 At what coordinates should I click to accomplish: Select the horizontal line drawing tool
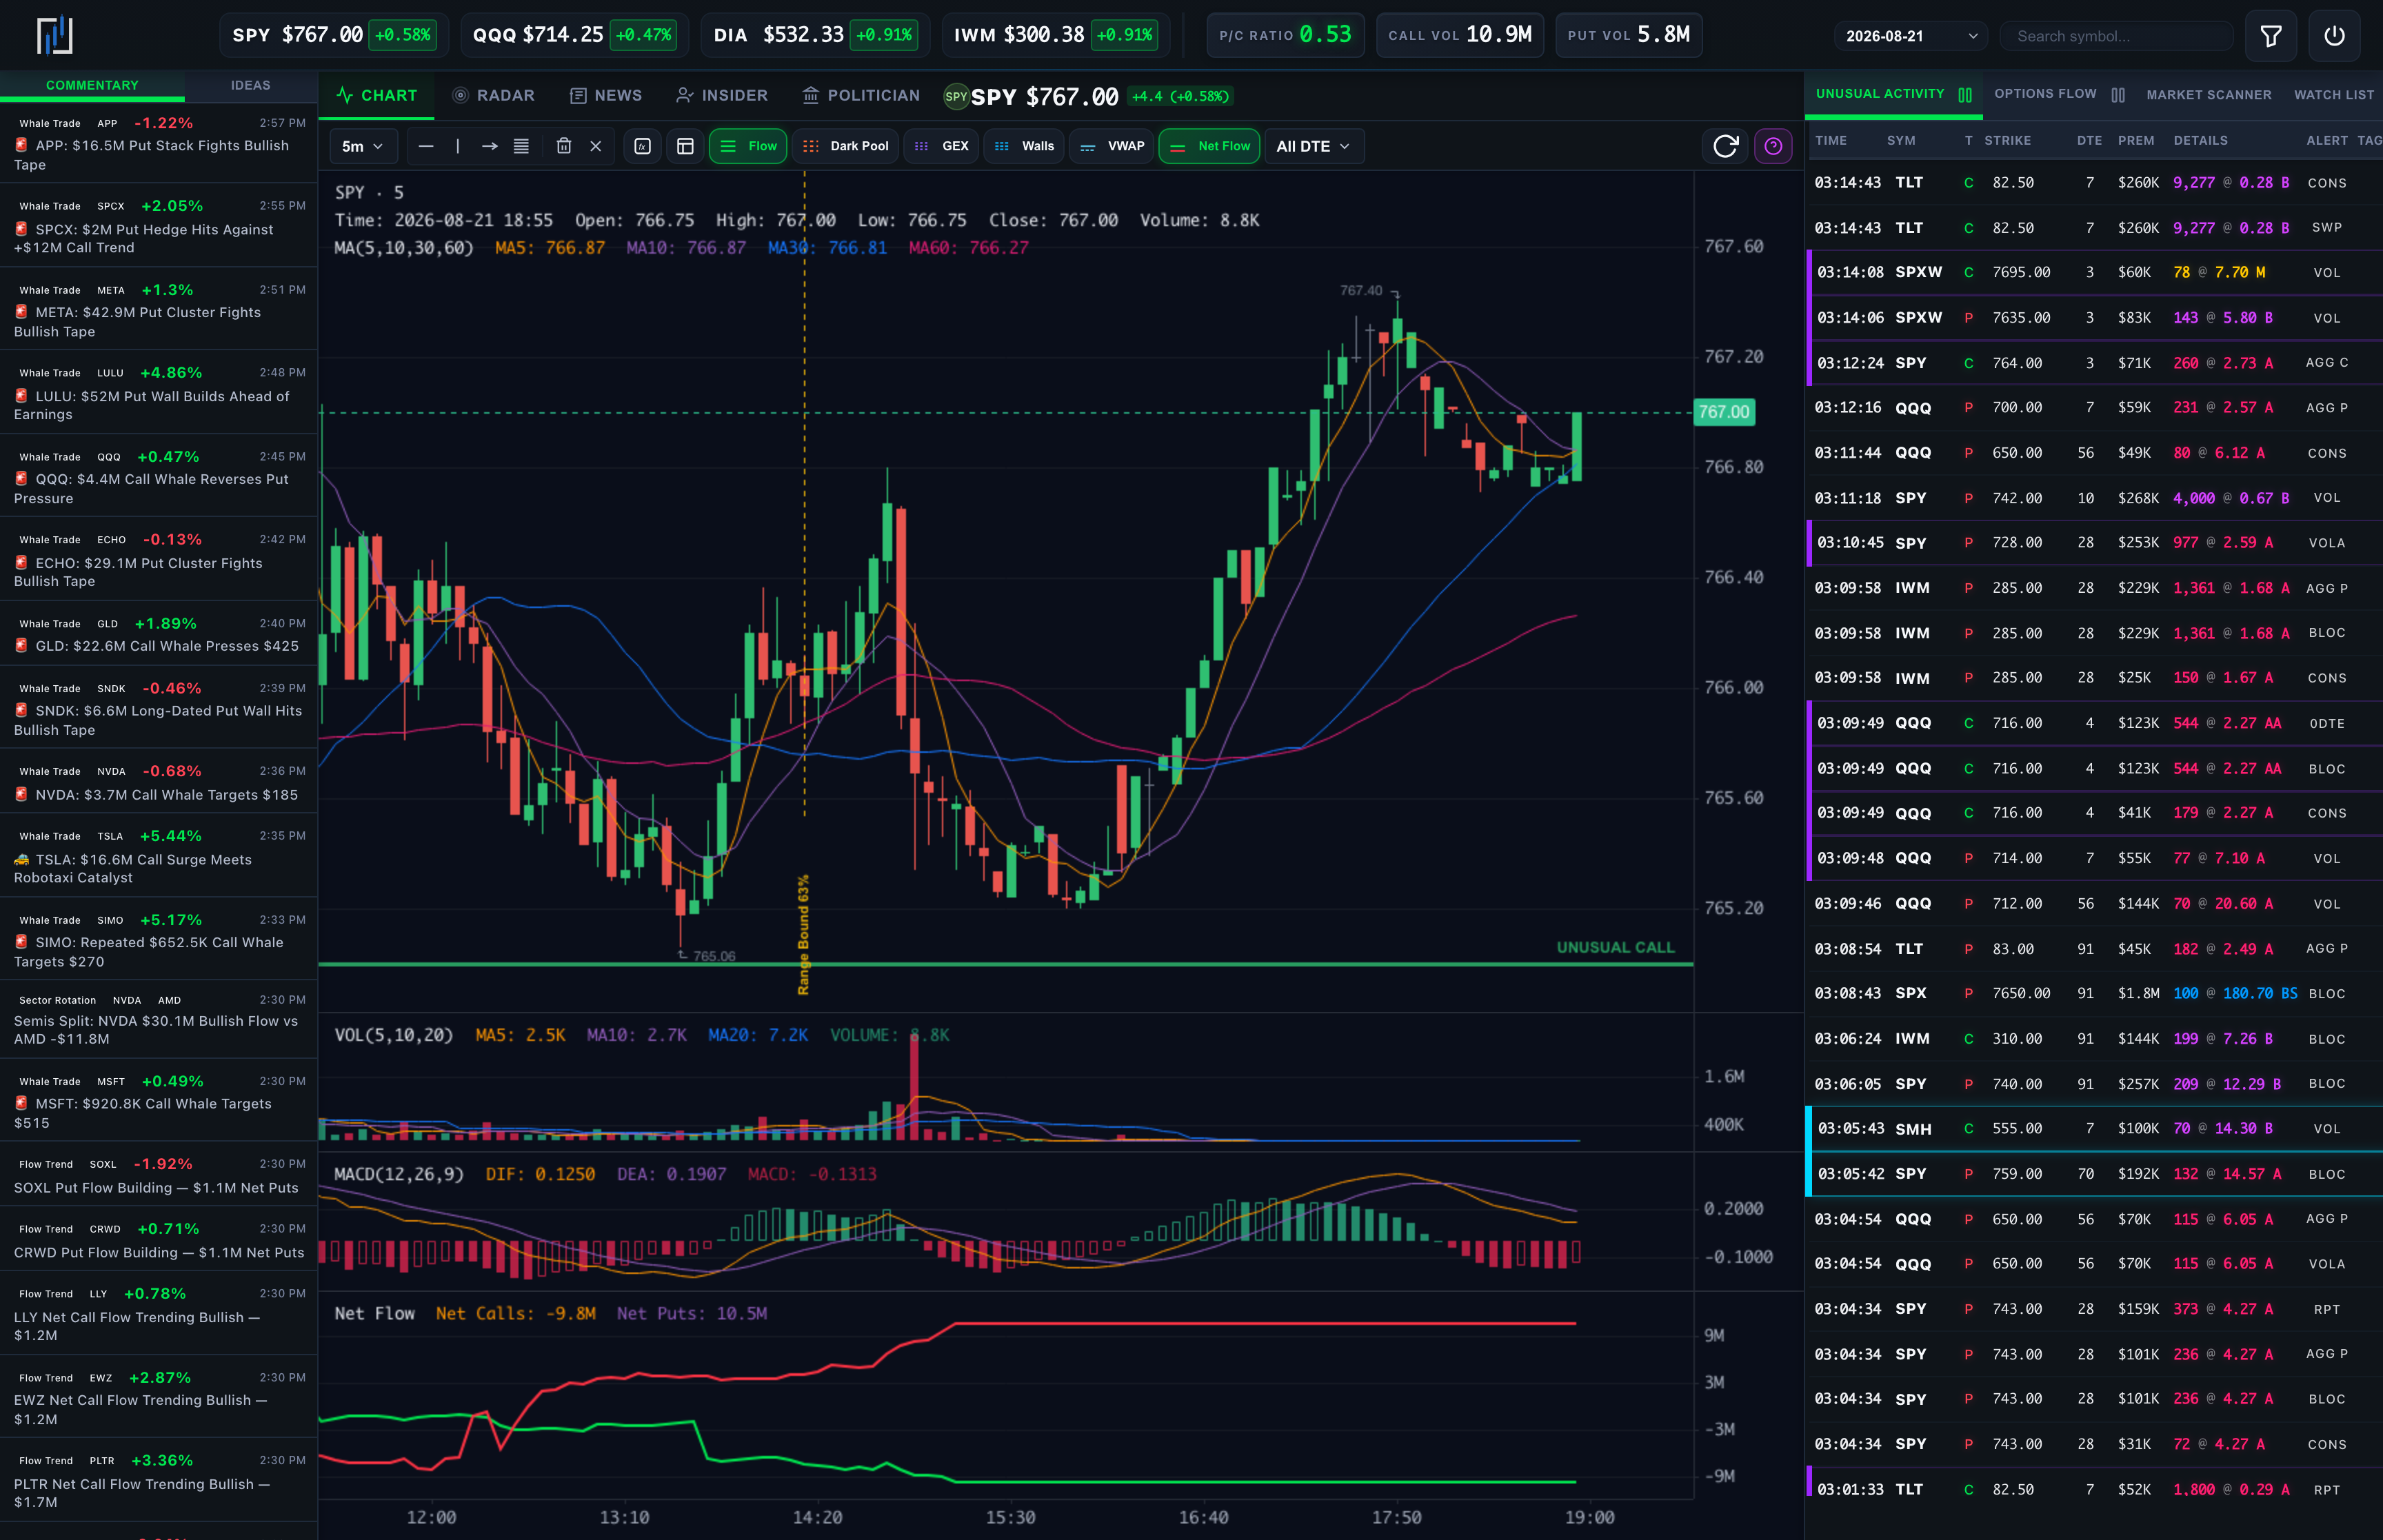[x=426, y=146]
